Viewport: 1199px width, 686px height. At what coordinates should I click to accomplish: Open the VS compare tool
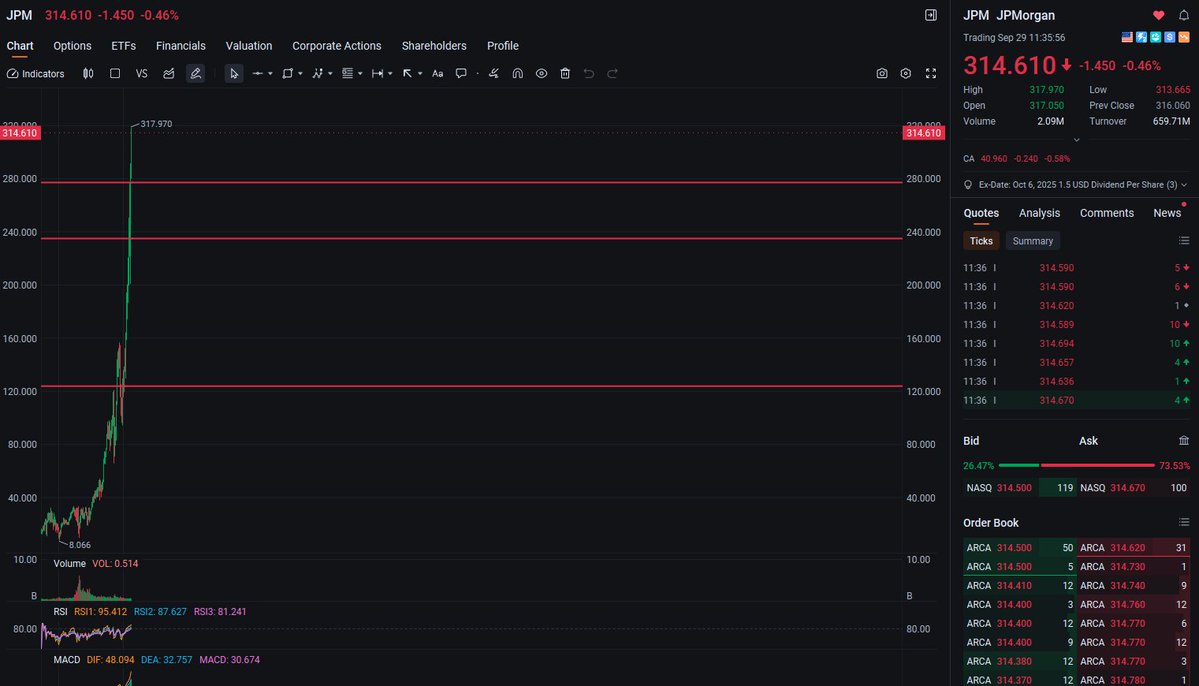coord(141,73)
